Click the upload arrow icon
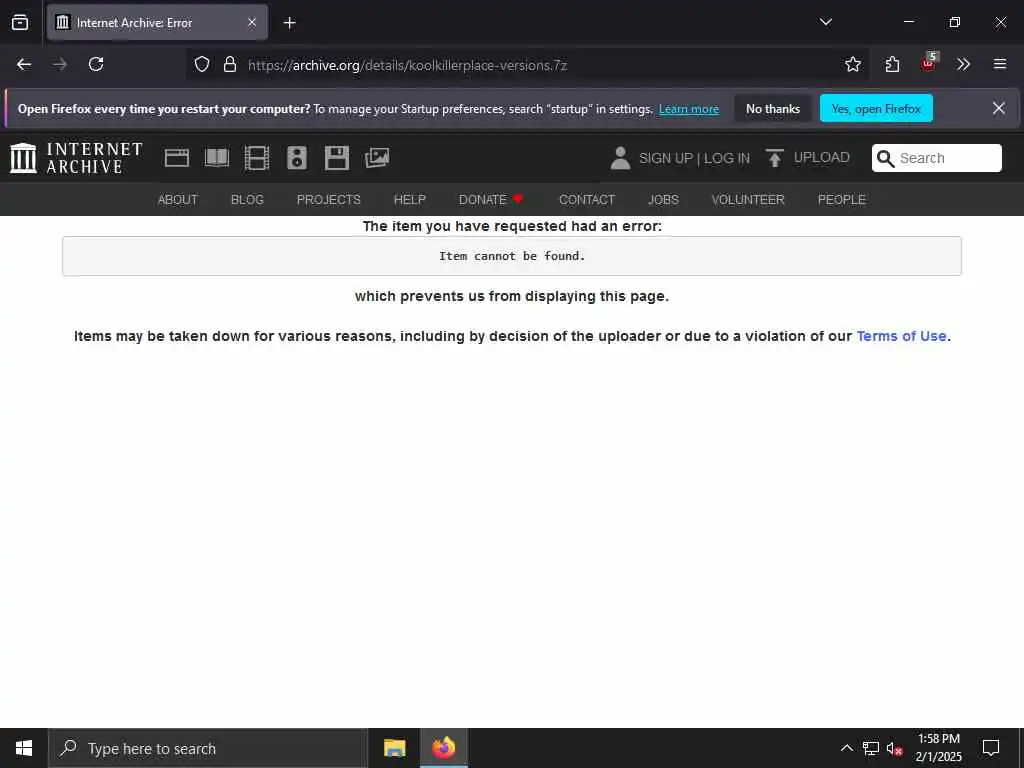This screenshot has height=768, width=1024. (x=775, y=158)
